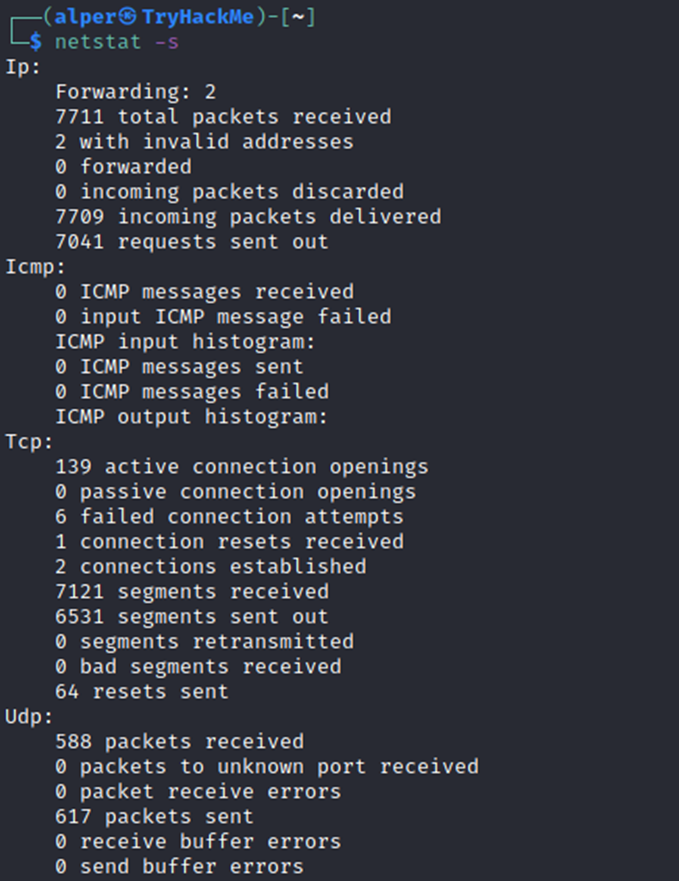This screenshot has height=881, width=679.
Task: Click the "7711 total packets received" line
Action: (222, 117)
